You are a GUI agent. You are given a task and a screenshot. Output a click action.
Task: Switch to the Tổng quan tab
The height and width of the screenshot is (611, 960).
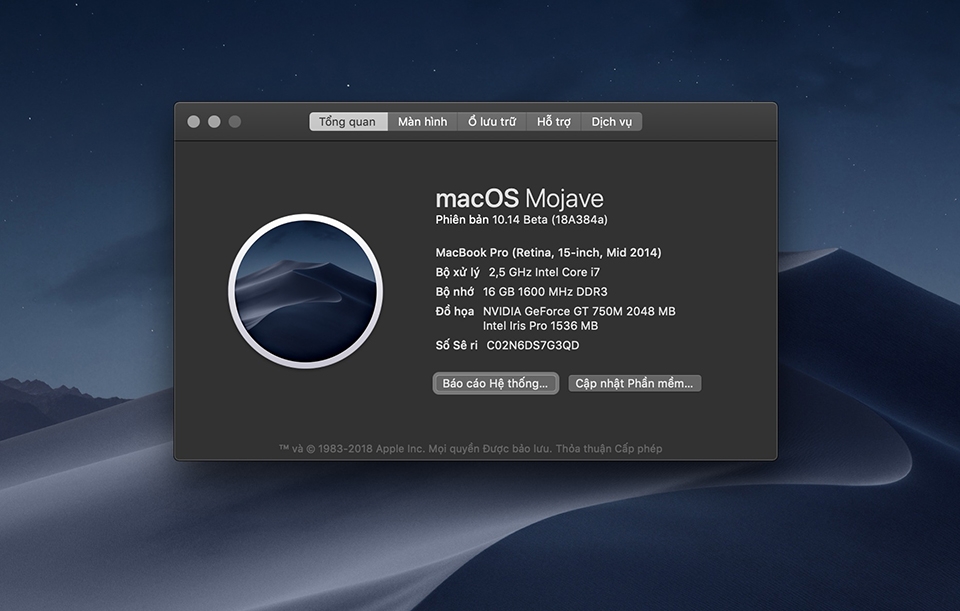click(348, 122)
